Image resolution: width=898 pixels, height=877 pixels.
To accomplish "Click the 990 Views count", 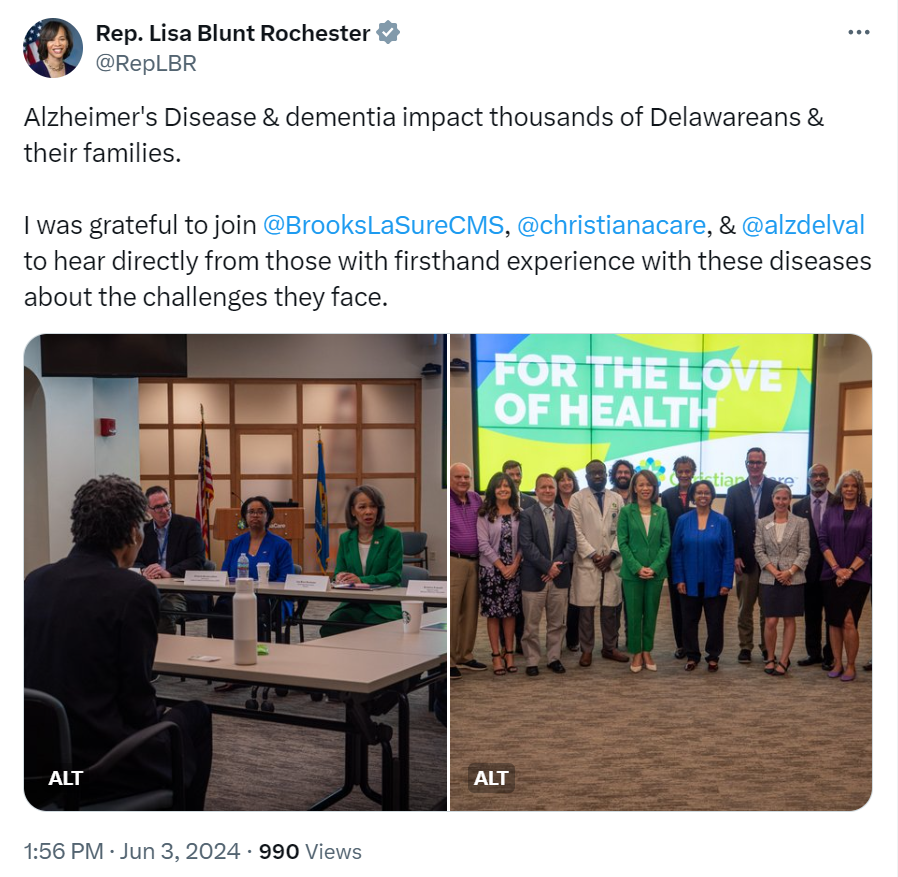I will [x=310, y=851].
